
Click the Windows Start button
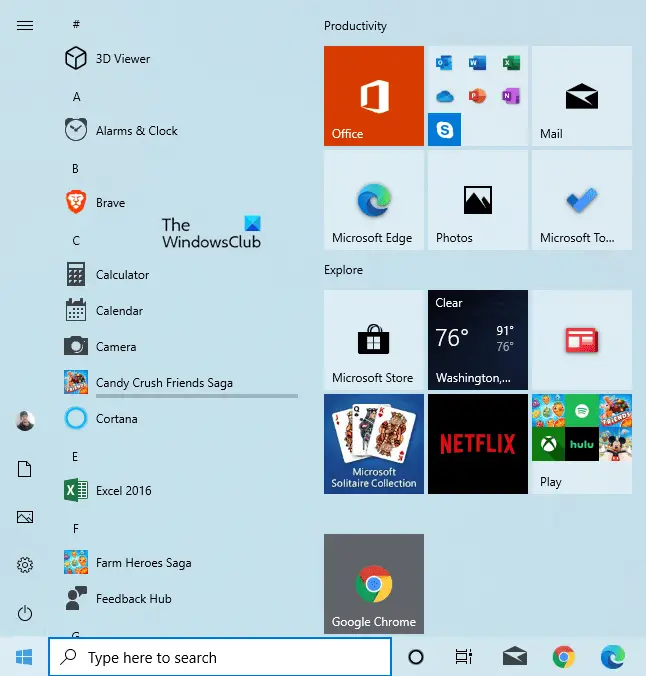(x=24, y=657)
